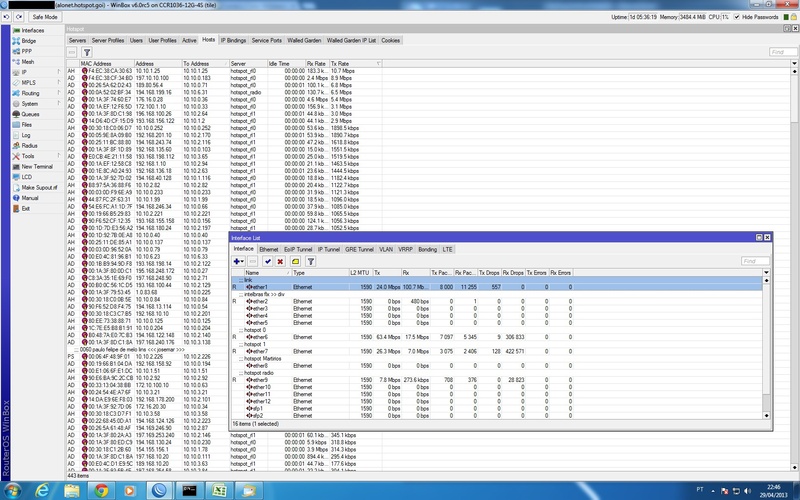This screenshot has height=500, width=800.
Task: Open the Service Ports tab
Action: tap(266, 40)
